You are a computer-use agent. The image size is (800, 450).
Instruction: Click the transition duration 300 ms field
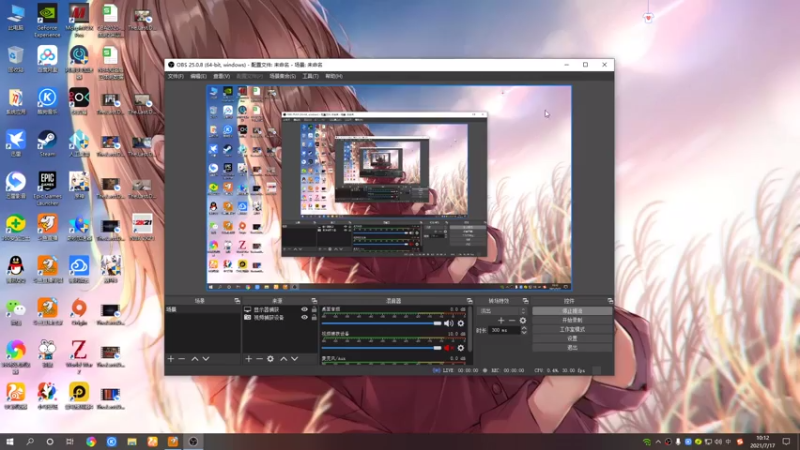click(504, 330)
